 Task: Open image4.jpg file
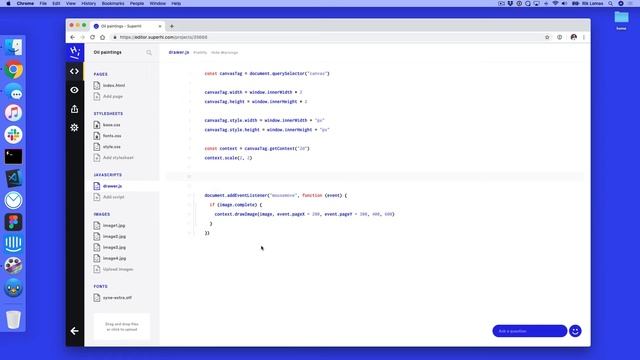[114, 258]
